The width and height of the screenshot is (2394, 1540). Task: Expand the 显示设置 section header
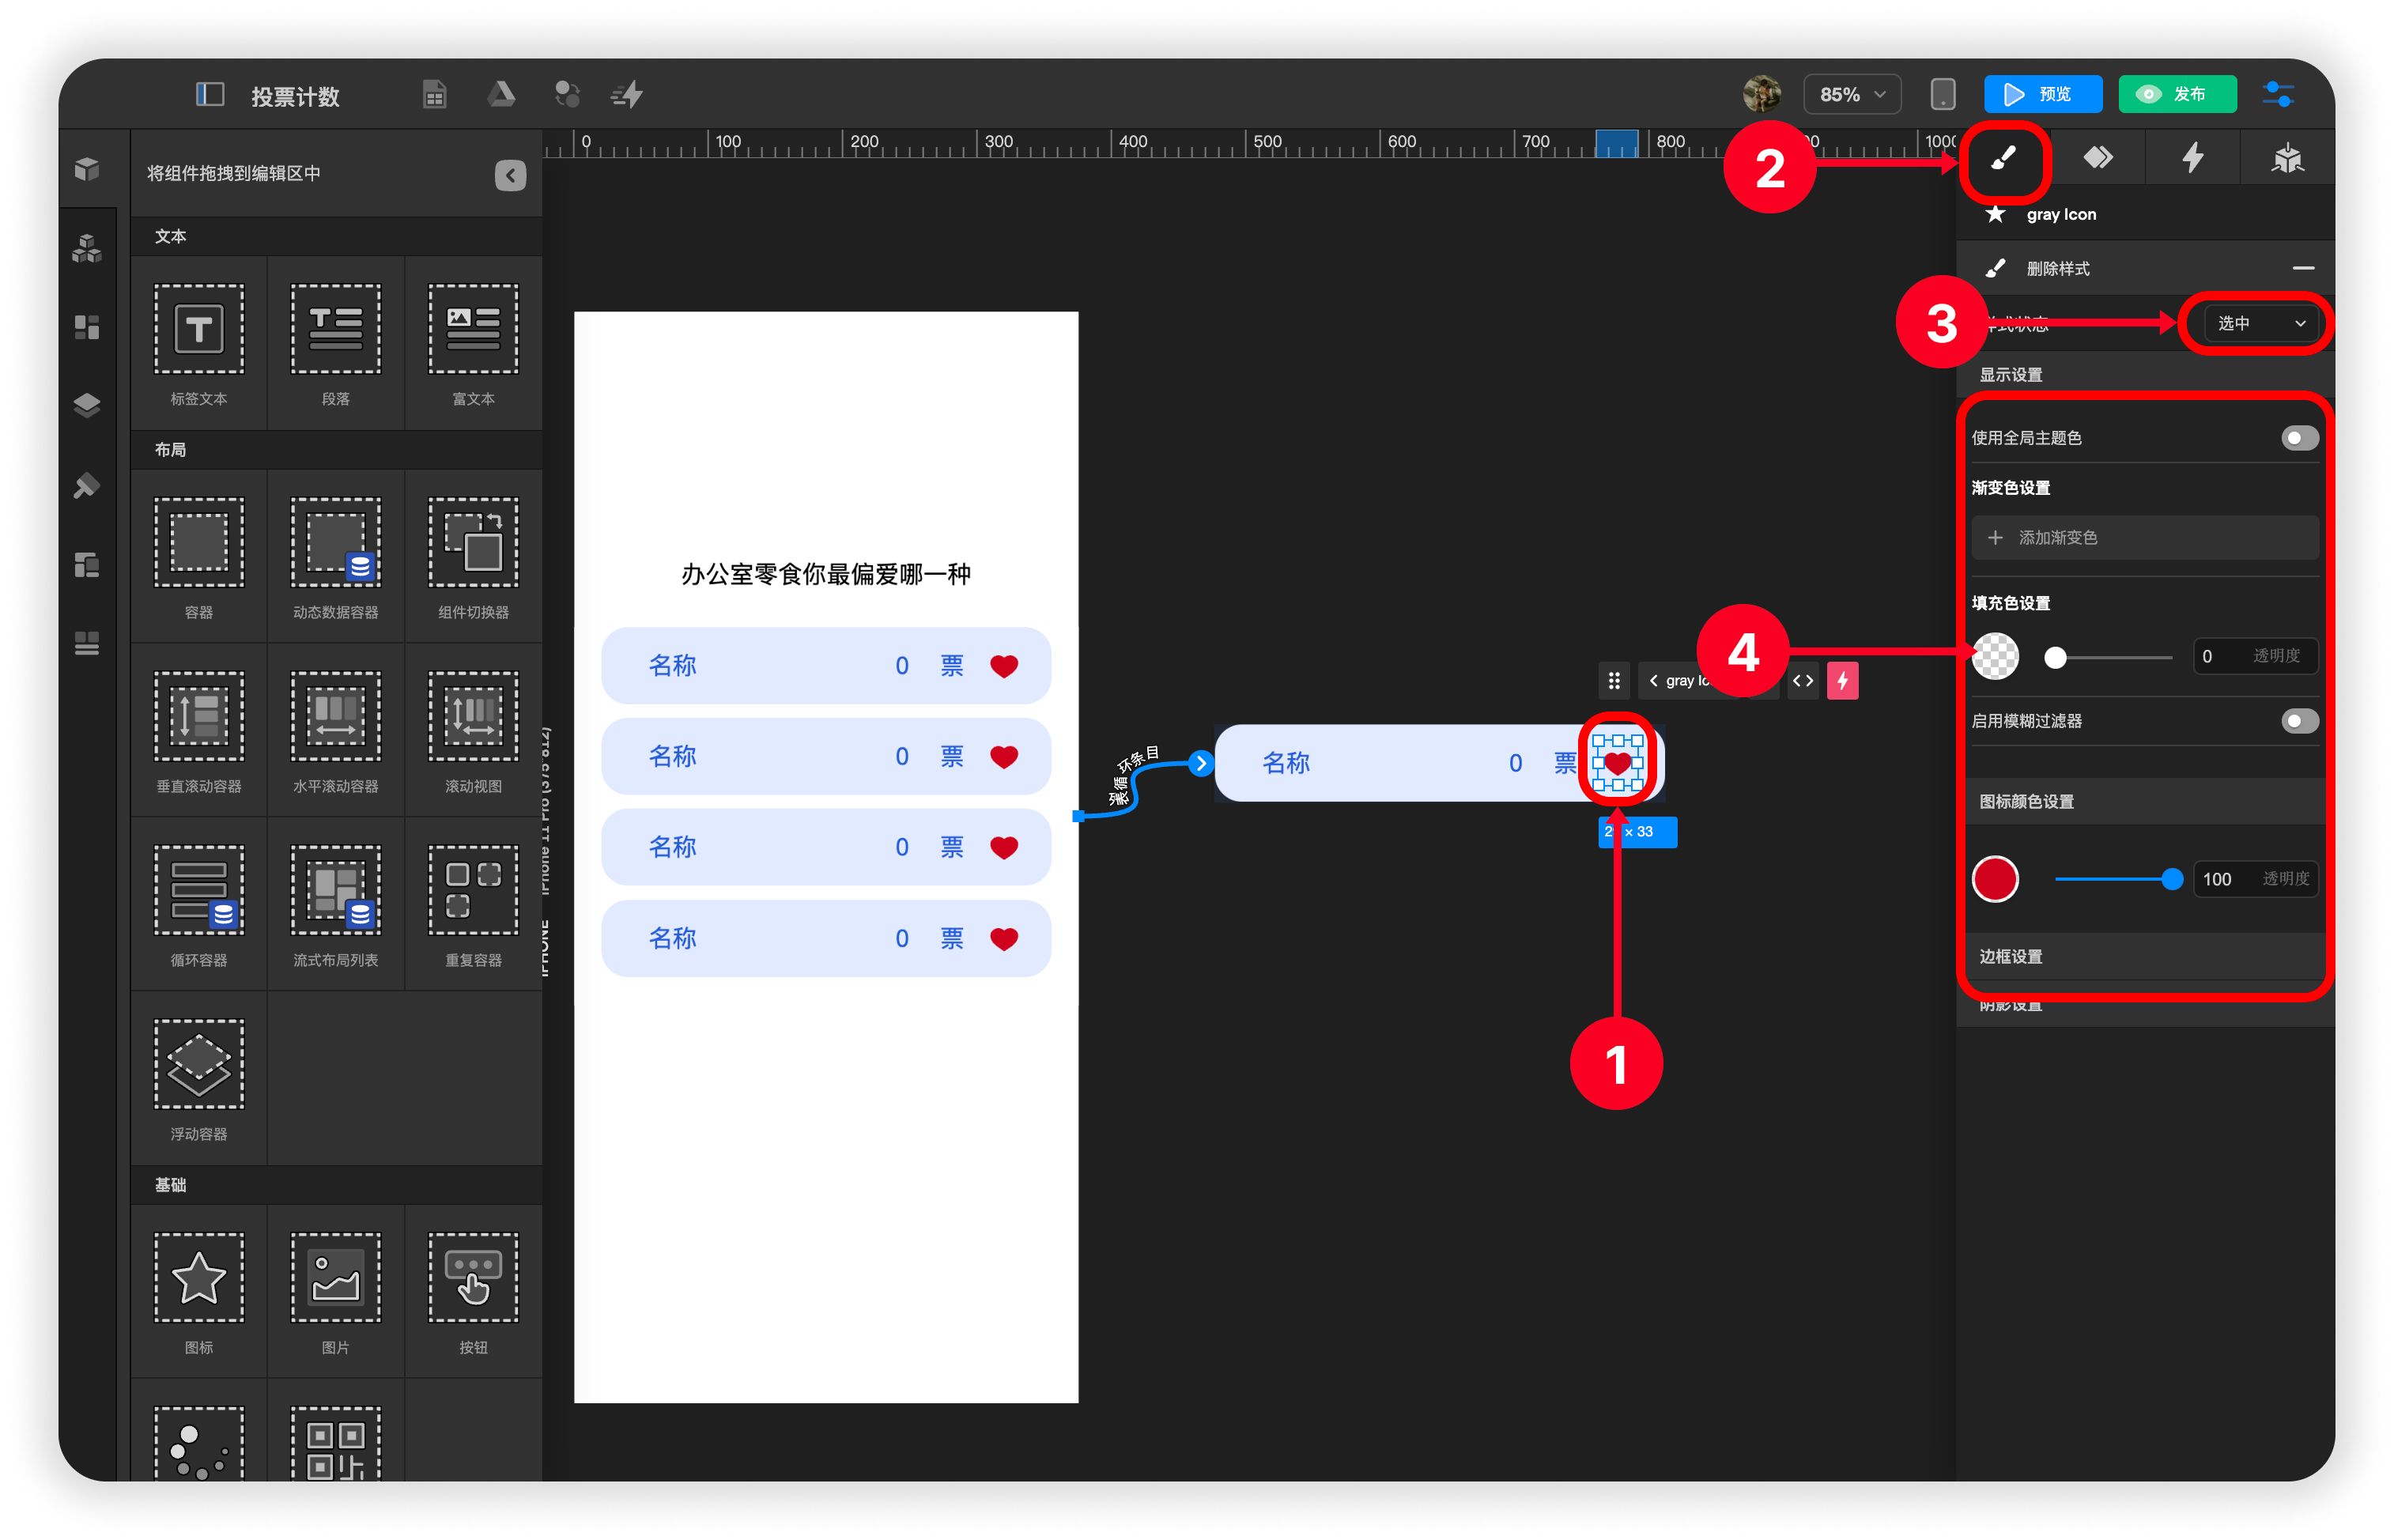tap(2144, 375)
